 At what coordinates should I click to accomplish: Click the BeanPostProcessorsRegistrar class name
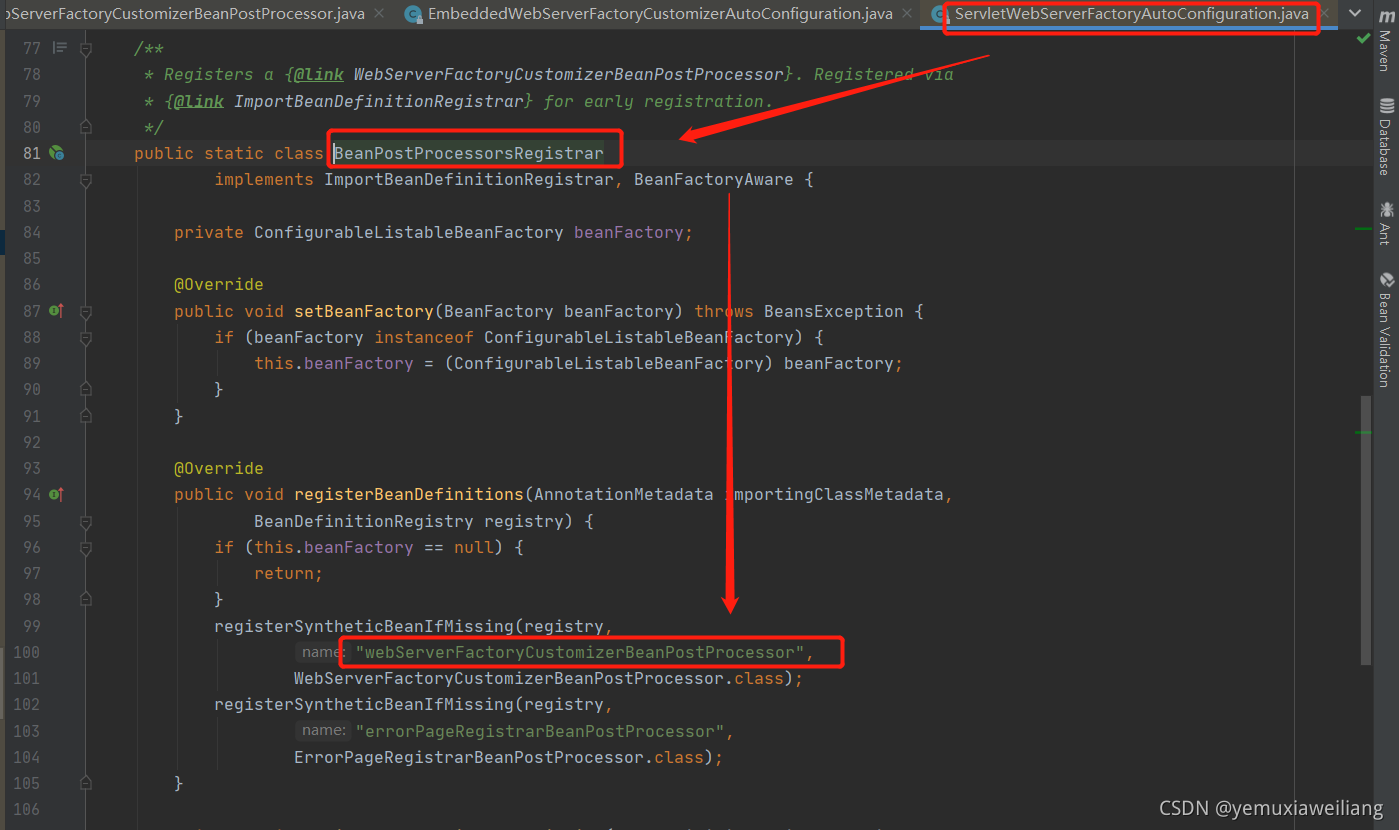[468, 153]
